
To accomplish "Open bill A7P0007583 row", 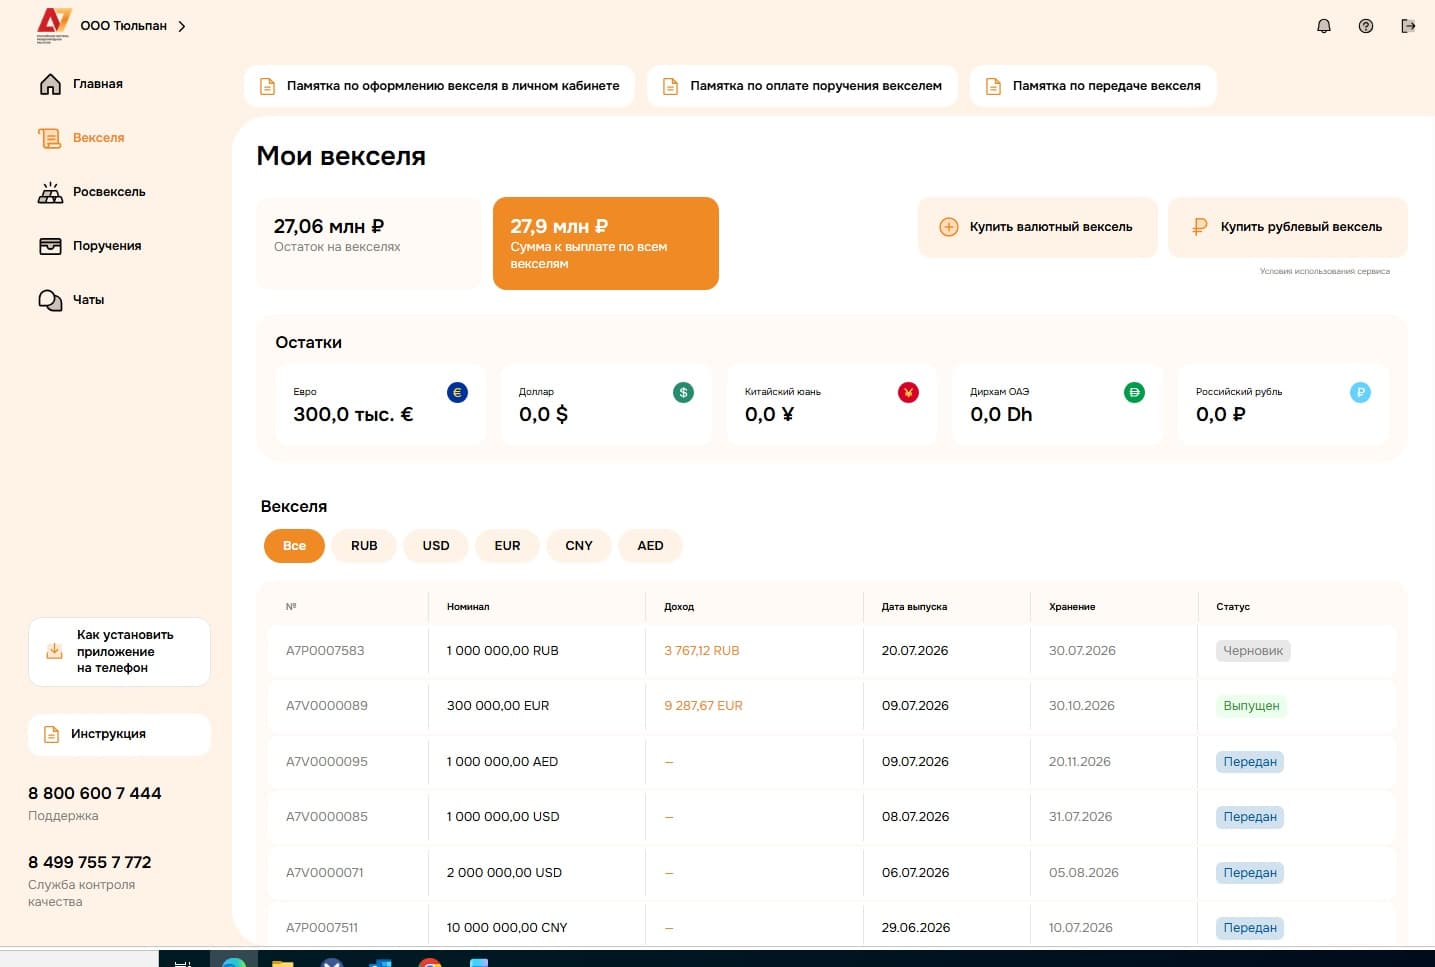I will click(x=831, y=651).
